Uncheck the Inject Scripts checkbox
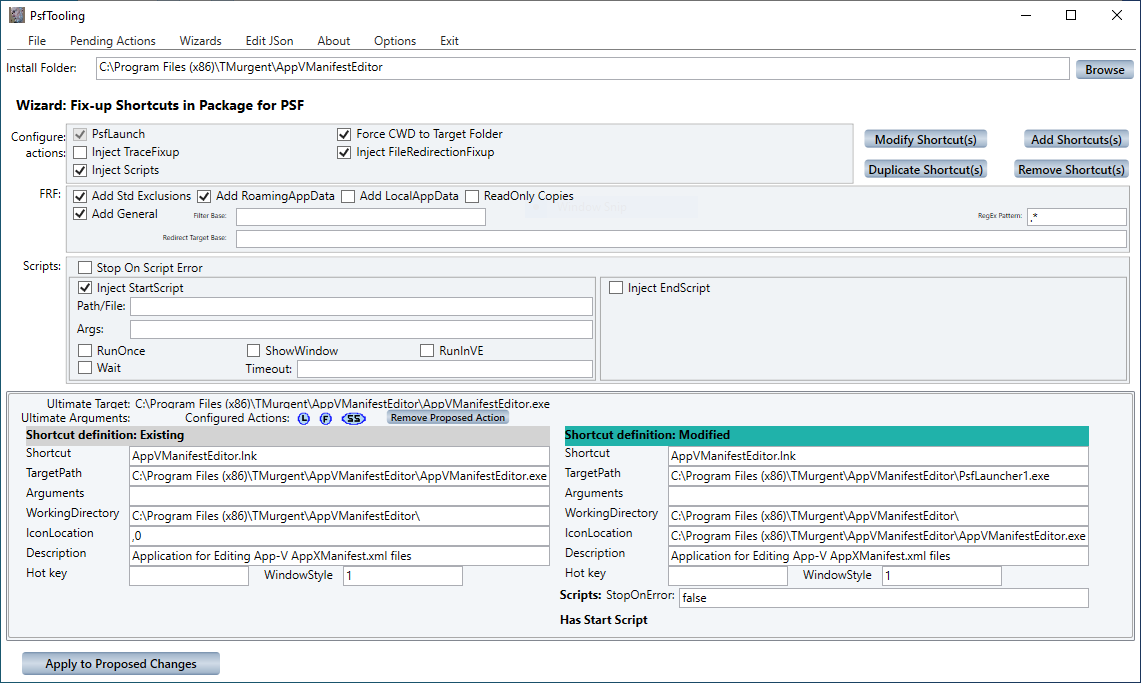Image resolution: width=1141 pixels, height=683 pixels. pyautogui.click(x=80, y=170)
